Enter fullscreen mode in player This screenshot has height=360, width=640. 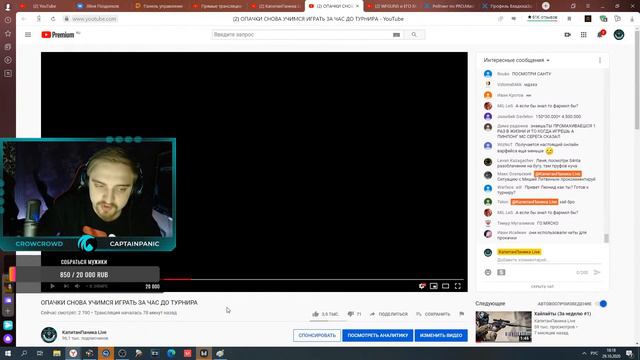click(x=458, y=286)
